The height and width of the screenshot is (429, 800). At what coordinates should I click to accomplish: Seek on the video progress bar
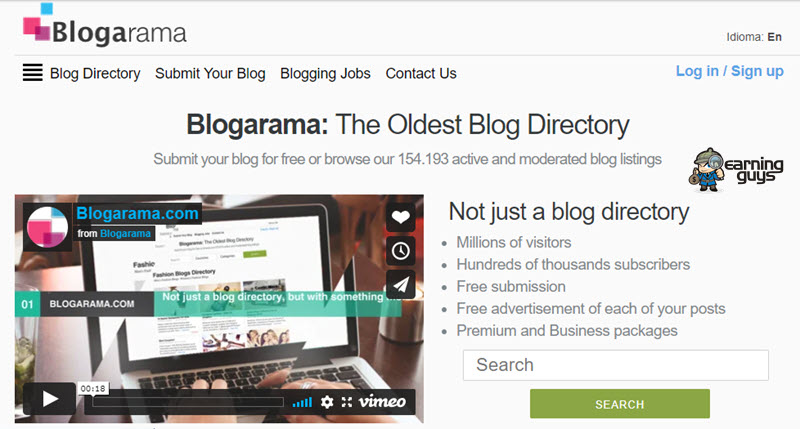pos(188,402)
